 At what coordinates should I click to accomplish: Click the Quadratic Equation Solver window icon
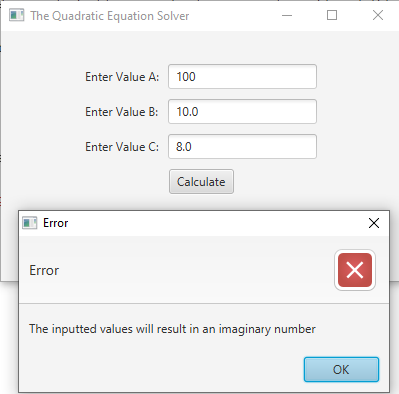[x=17, y=15]
